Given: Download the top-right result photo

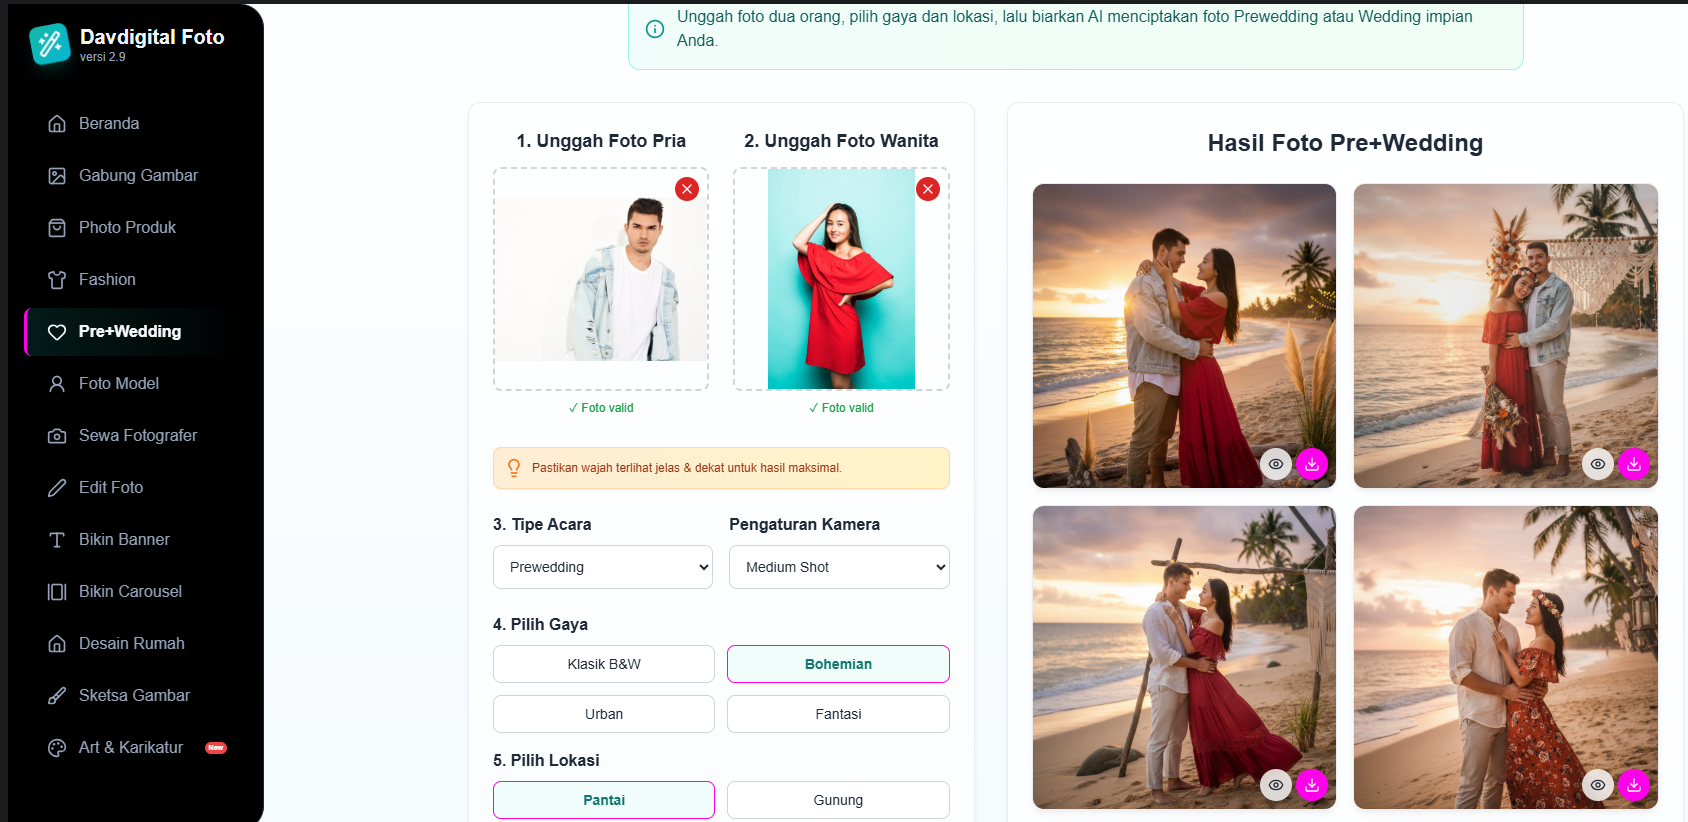Looking at the screenshot, I should point(1633,464).
